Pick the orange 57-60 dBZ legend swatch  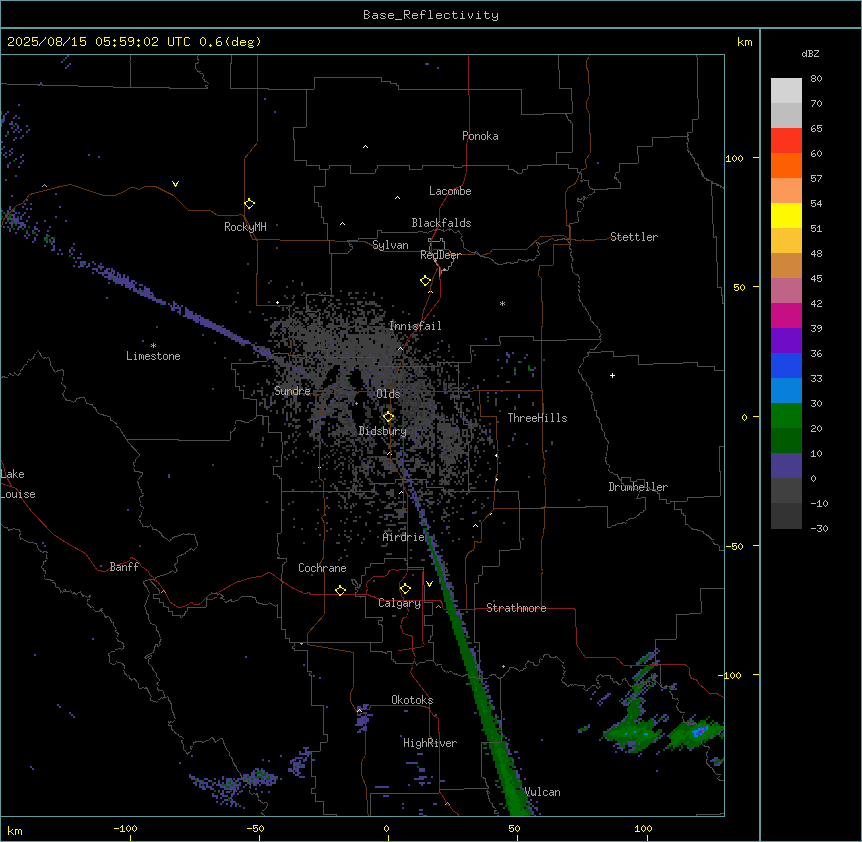click(x=786, y=165)
